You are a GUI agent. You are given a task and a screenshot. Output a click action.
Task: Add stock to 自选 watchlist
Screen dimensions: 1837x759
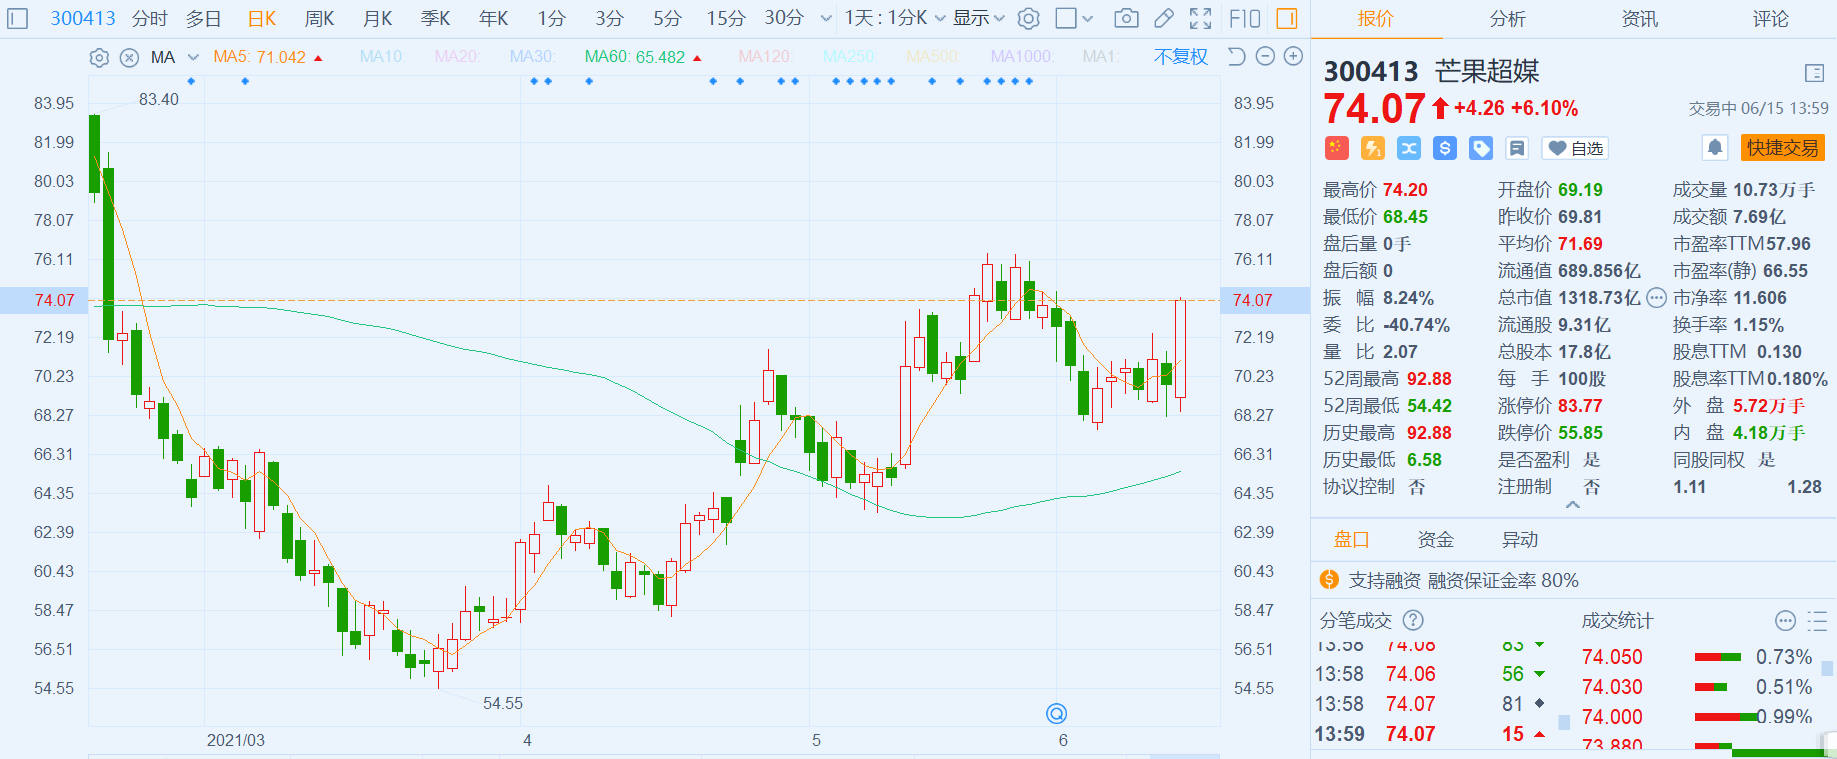1575,148
